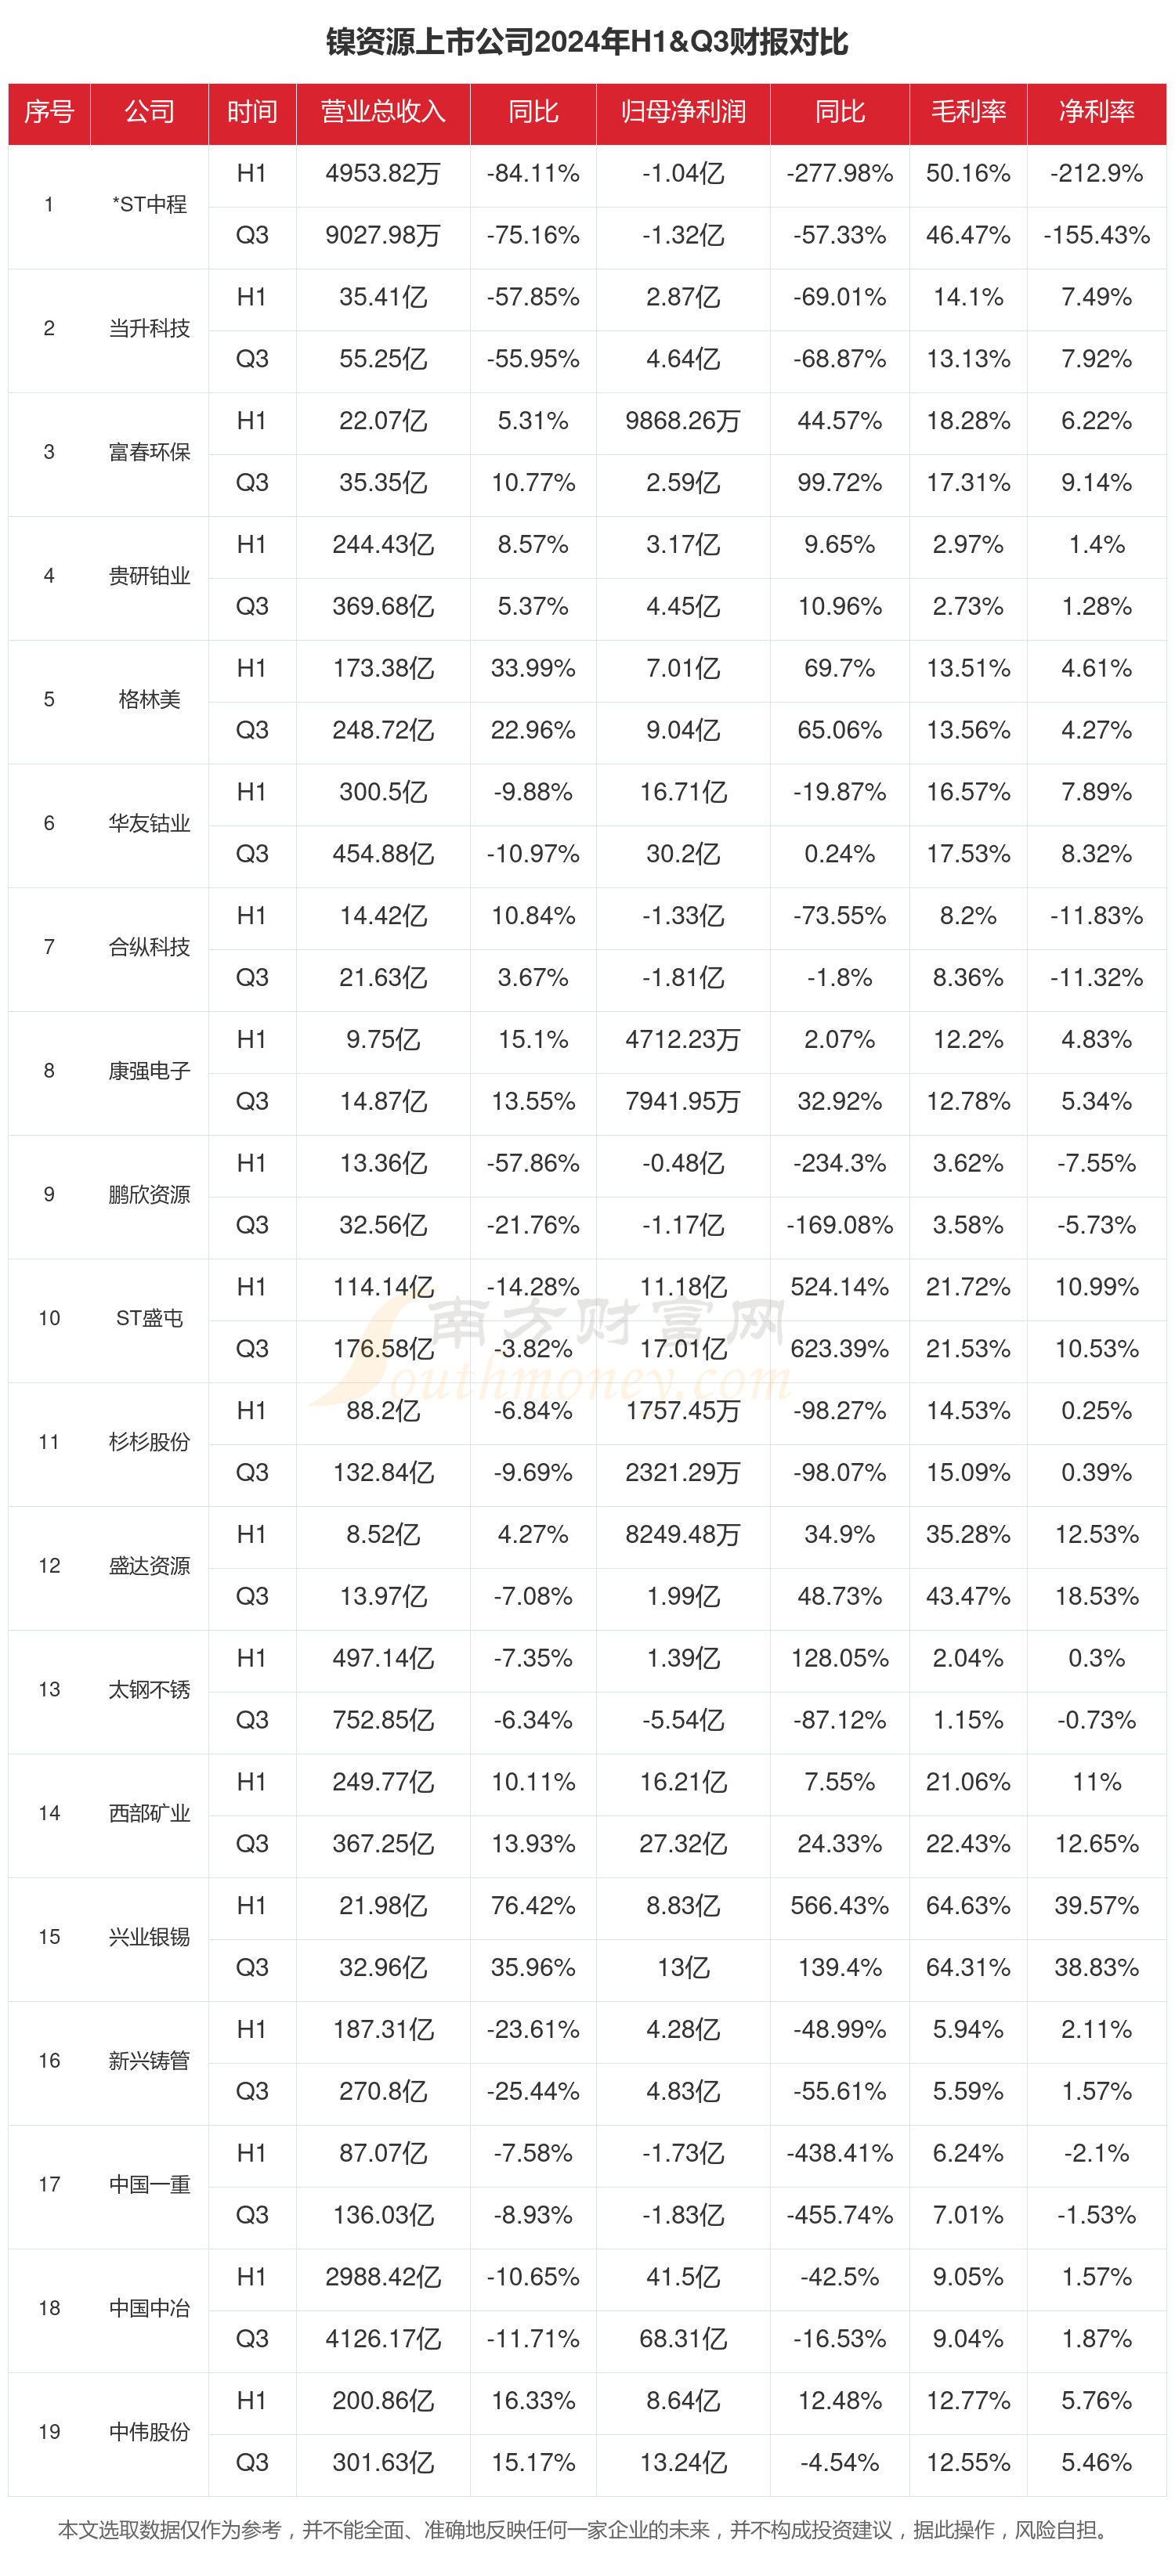Click the 2988.42亿 revenue value
Image resolution: width=1175 pixels, height=2576 pixels.
pos(383,2277)
